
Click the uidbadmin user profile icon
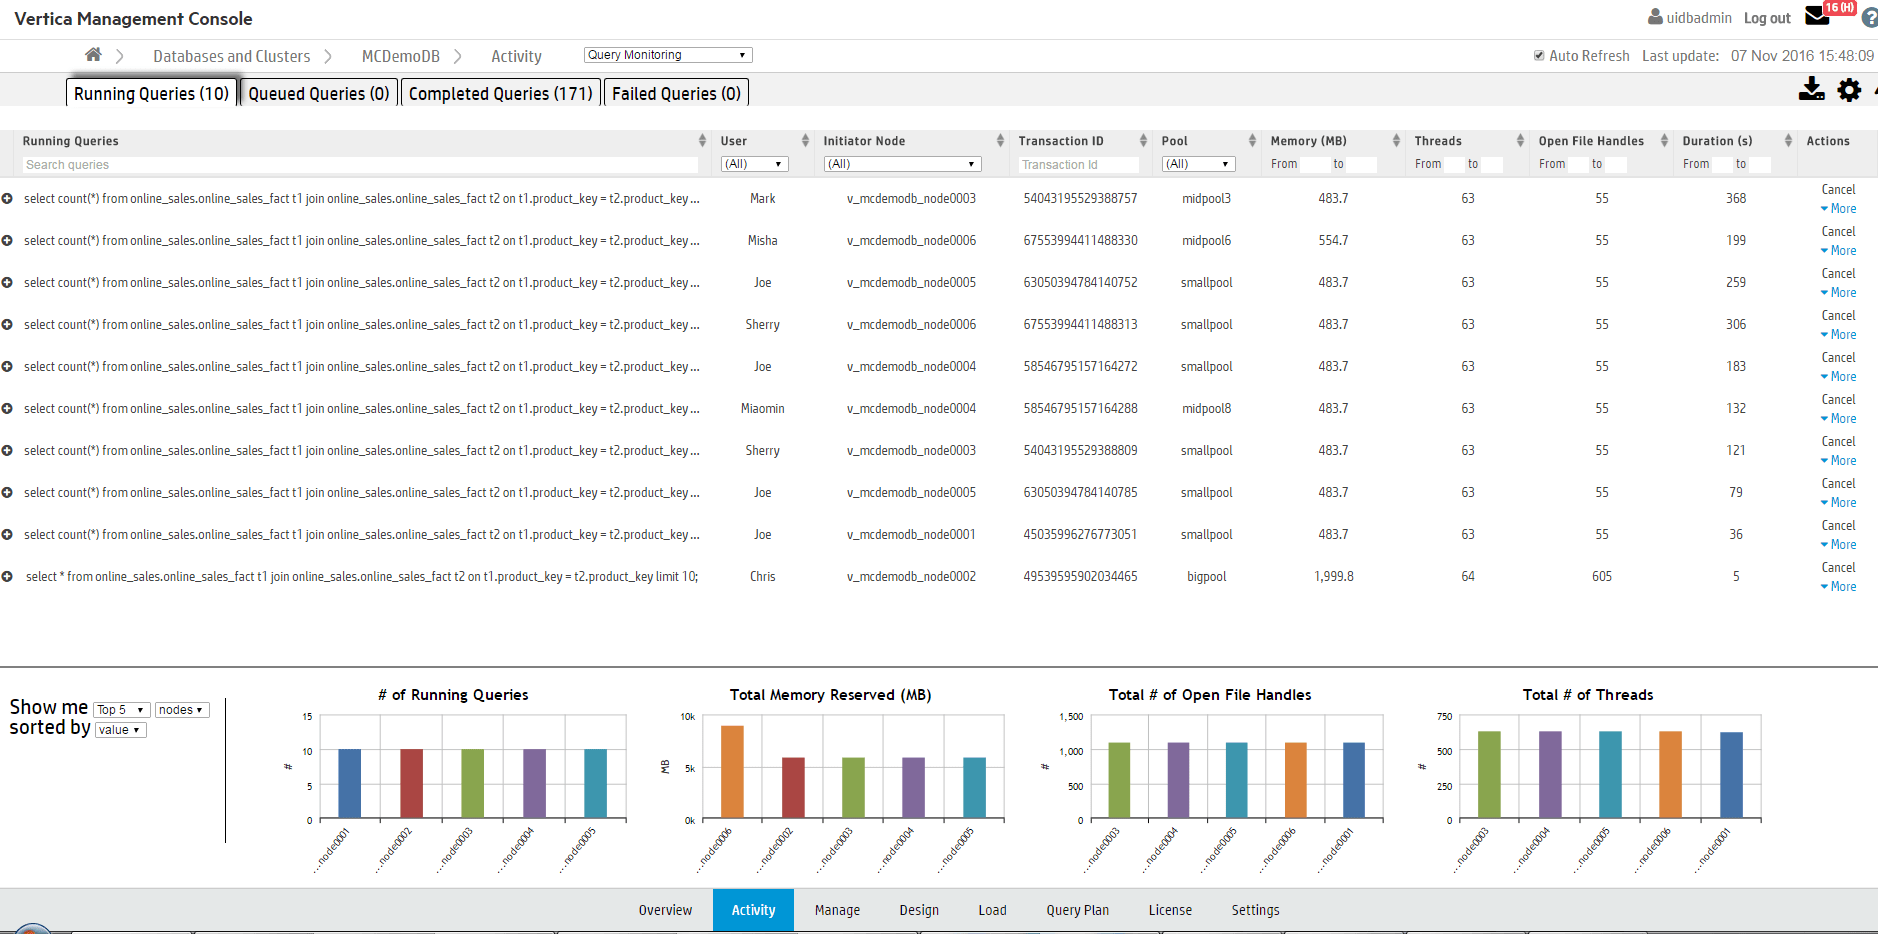[1655, 17]
